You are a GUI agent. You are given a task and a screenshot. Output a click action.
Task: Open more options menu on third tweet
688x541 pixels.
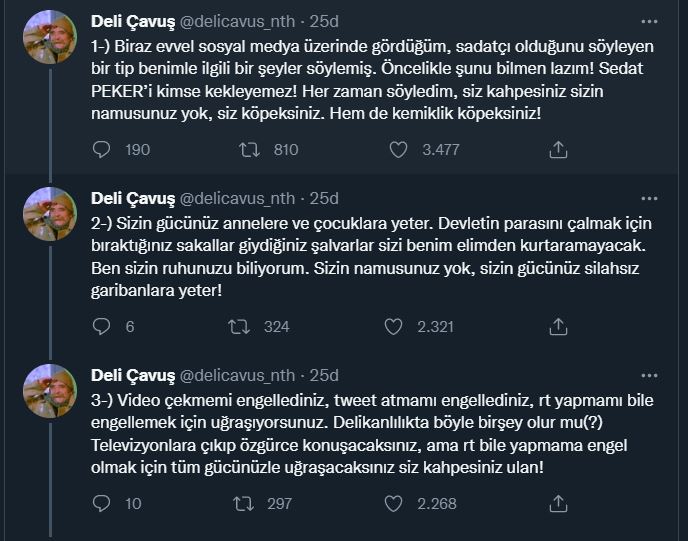(650, 374)
